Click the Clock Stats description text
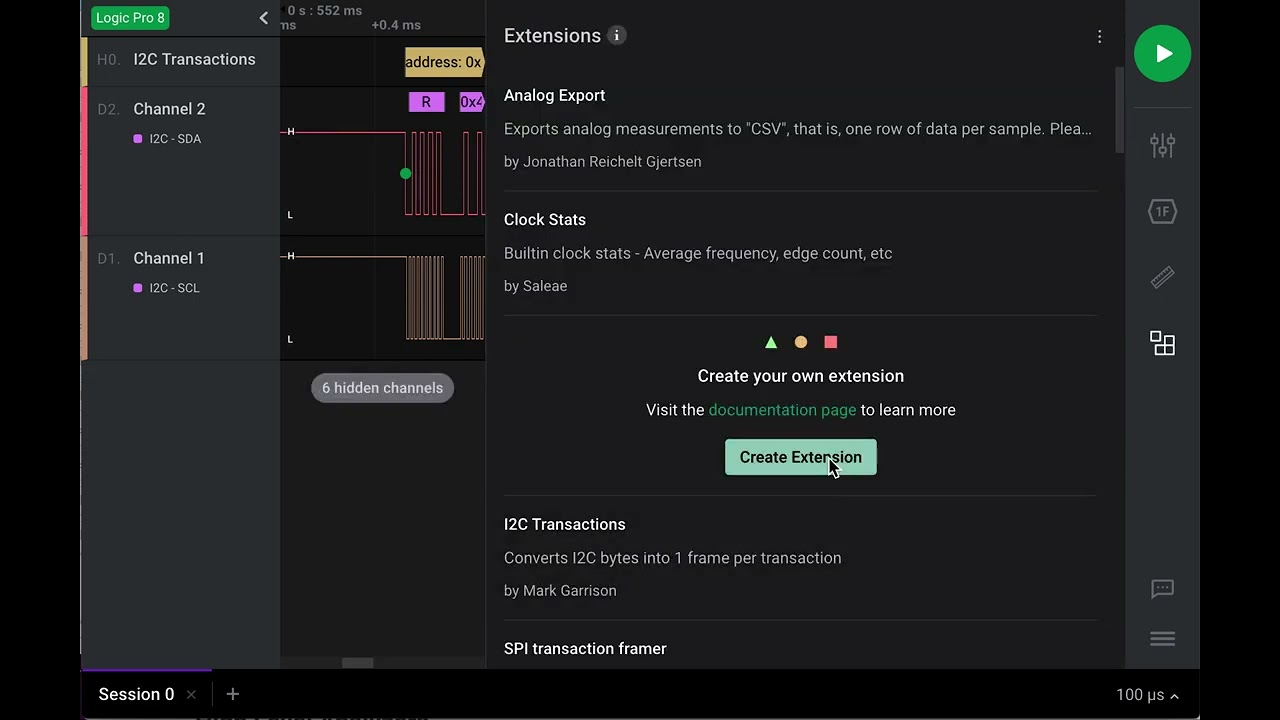The height and width of the screenshot is (720, 1280). [698, 253]
